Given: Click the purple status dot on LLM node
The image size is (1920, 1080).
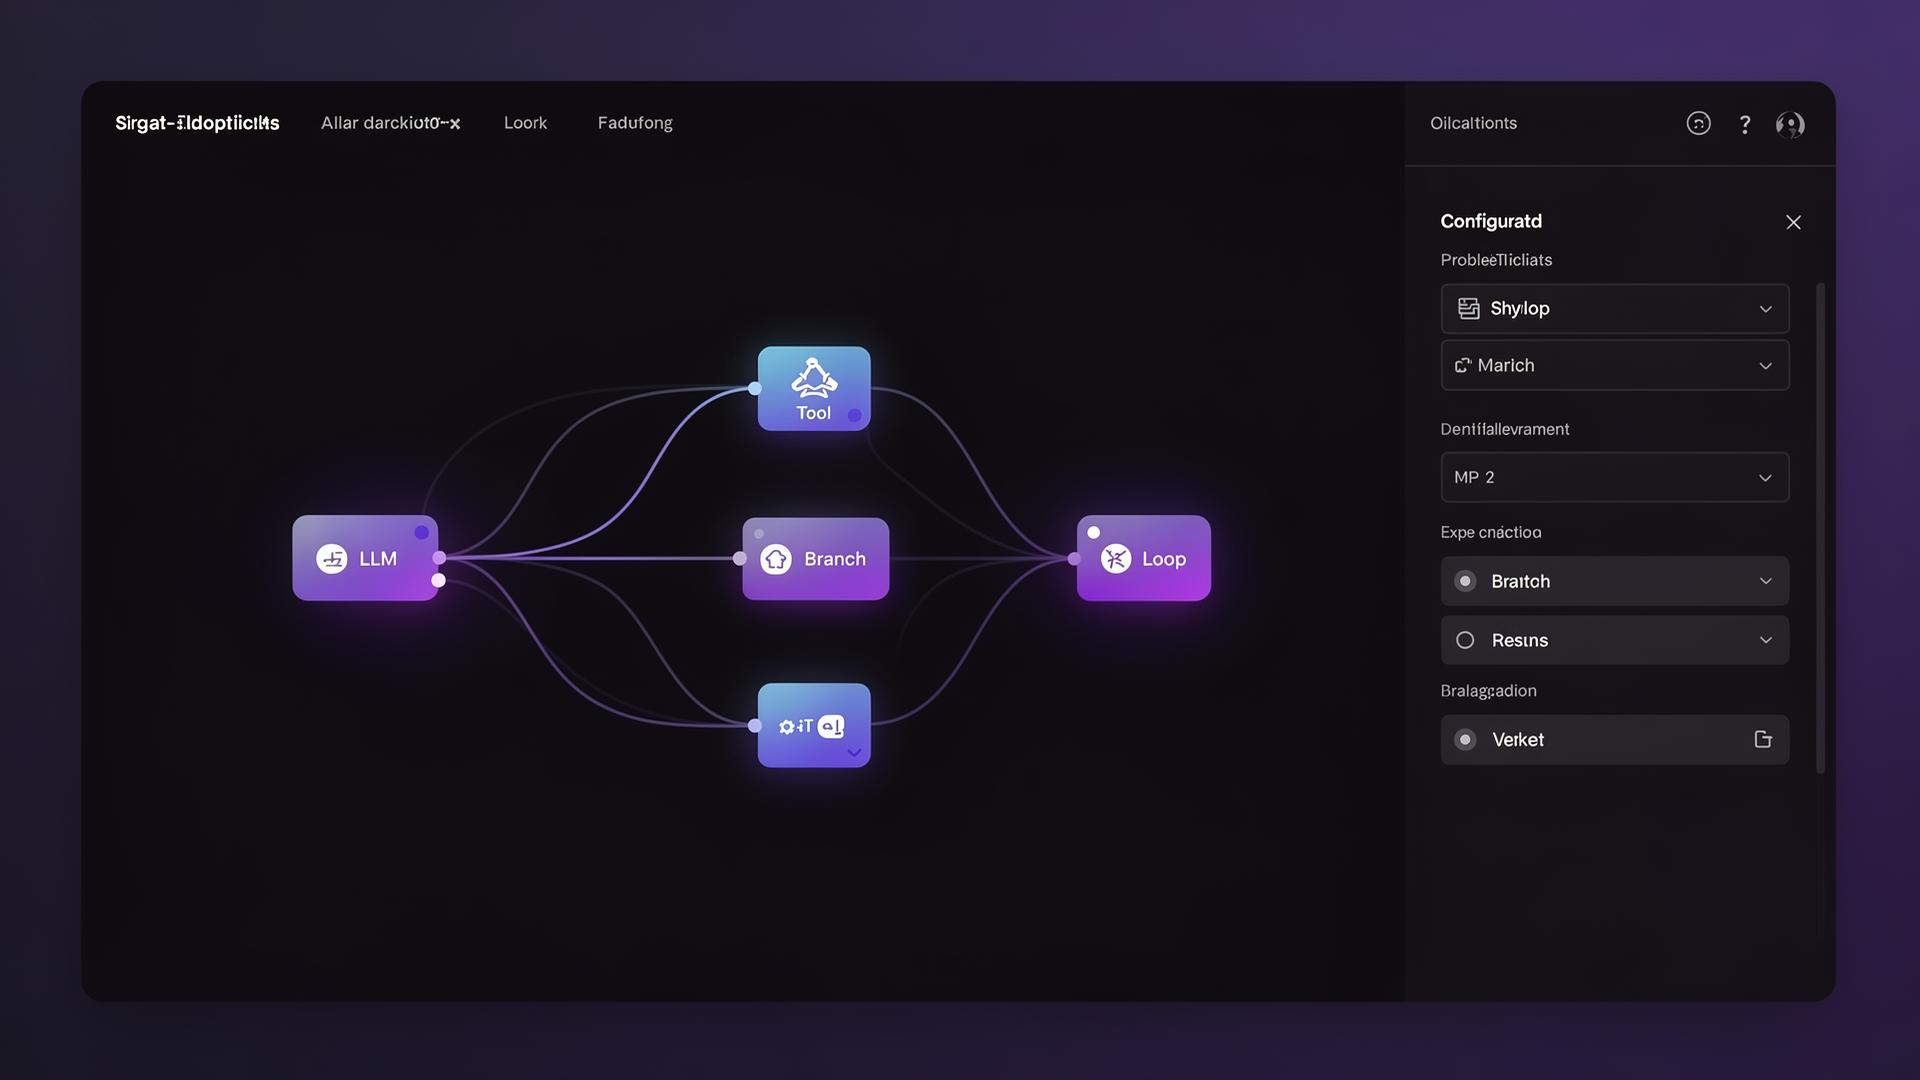Looking at the screenshot, I should pos(422,532).
